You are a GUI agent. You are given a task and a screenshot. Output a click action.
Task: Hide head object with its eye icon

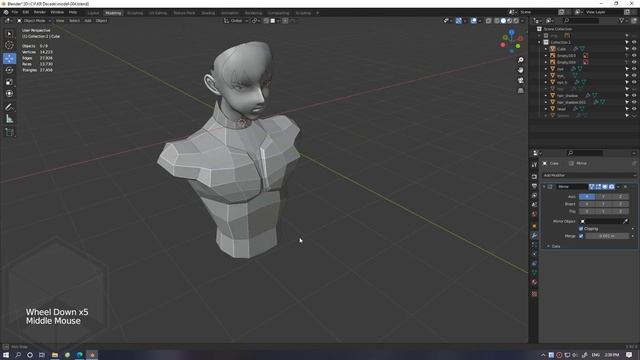coord(634,109)
